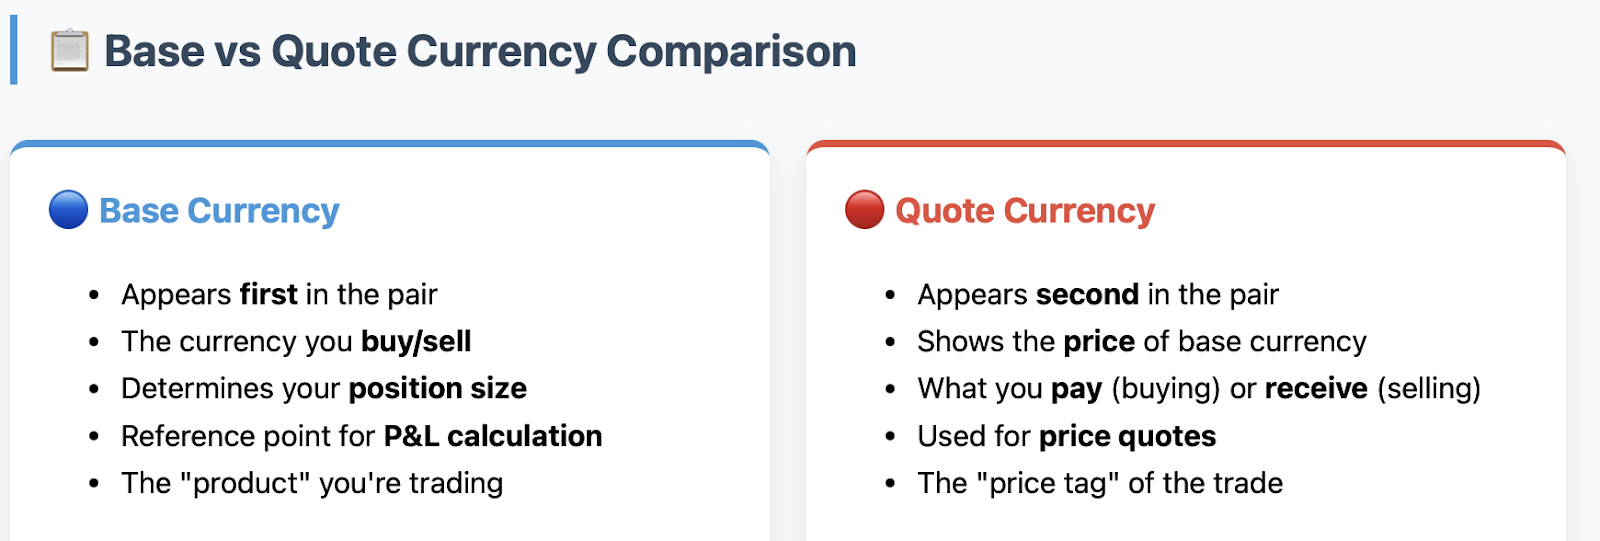Screen dimensions: 1600x541
Task: Click "The currency you buy/sell" line
Action: [x=296, y=342]
